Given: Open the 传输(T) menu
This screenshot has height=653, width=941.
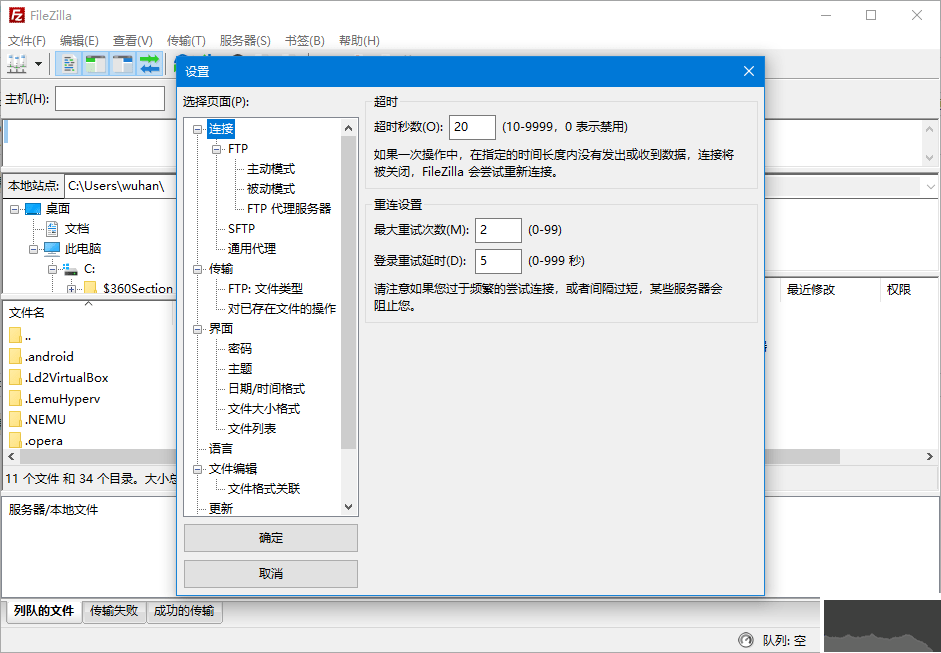Looking at the screenshot, I should tap(186, 41).
